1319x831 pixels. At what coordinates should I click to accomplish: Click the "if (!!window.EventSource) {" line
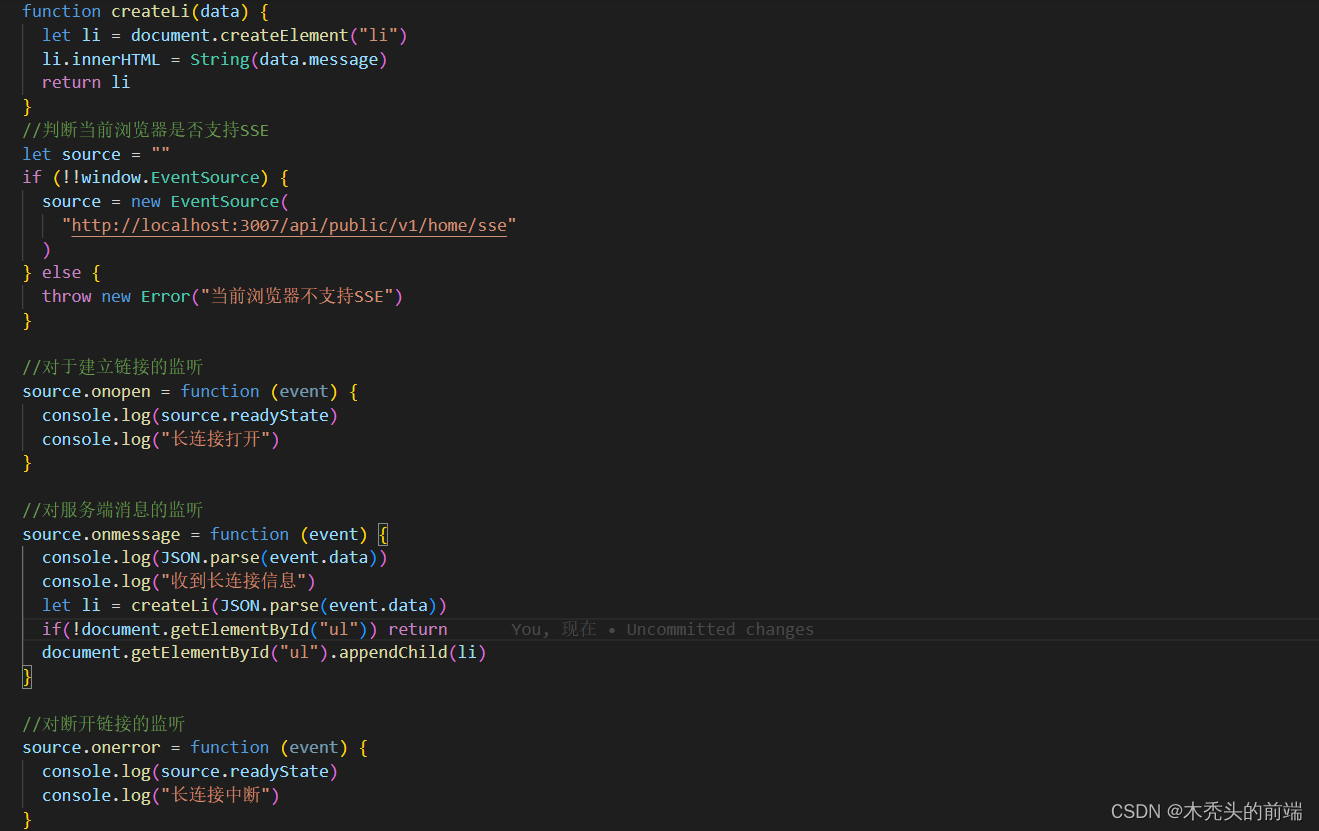[x=155, y=177]
